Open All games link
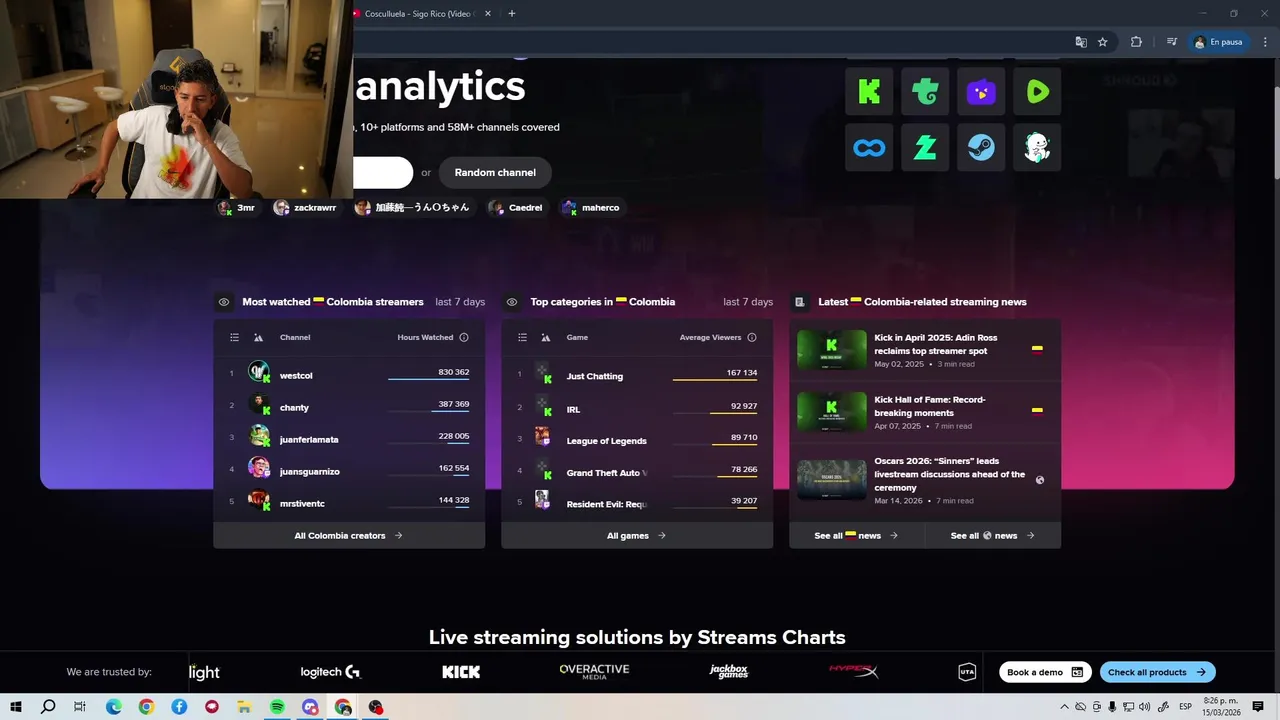1280x720 pixels. coord(636,536)
